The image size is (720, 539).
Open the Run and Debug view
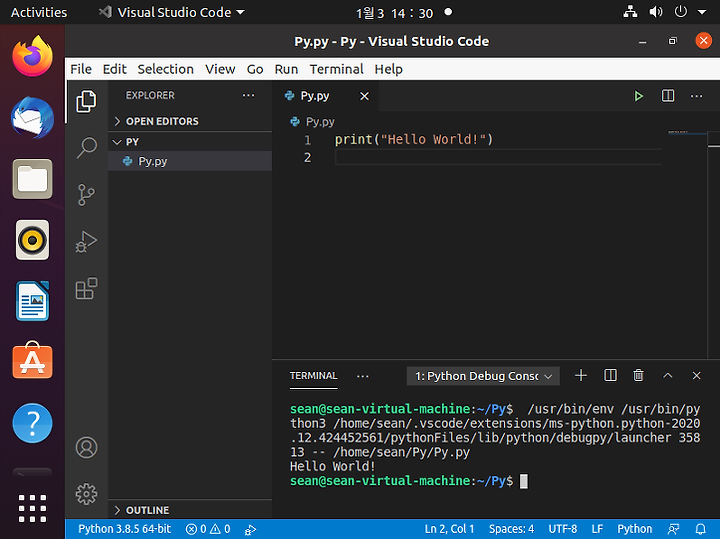pos(86,242)
